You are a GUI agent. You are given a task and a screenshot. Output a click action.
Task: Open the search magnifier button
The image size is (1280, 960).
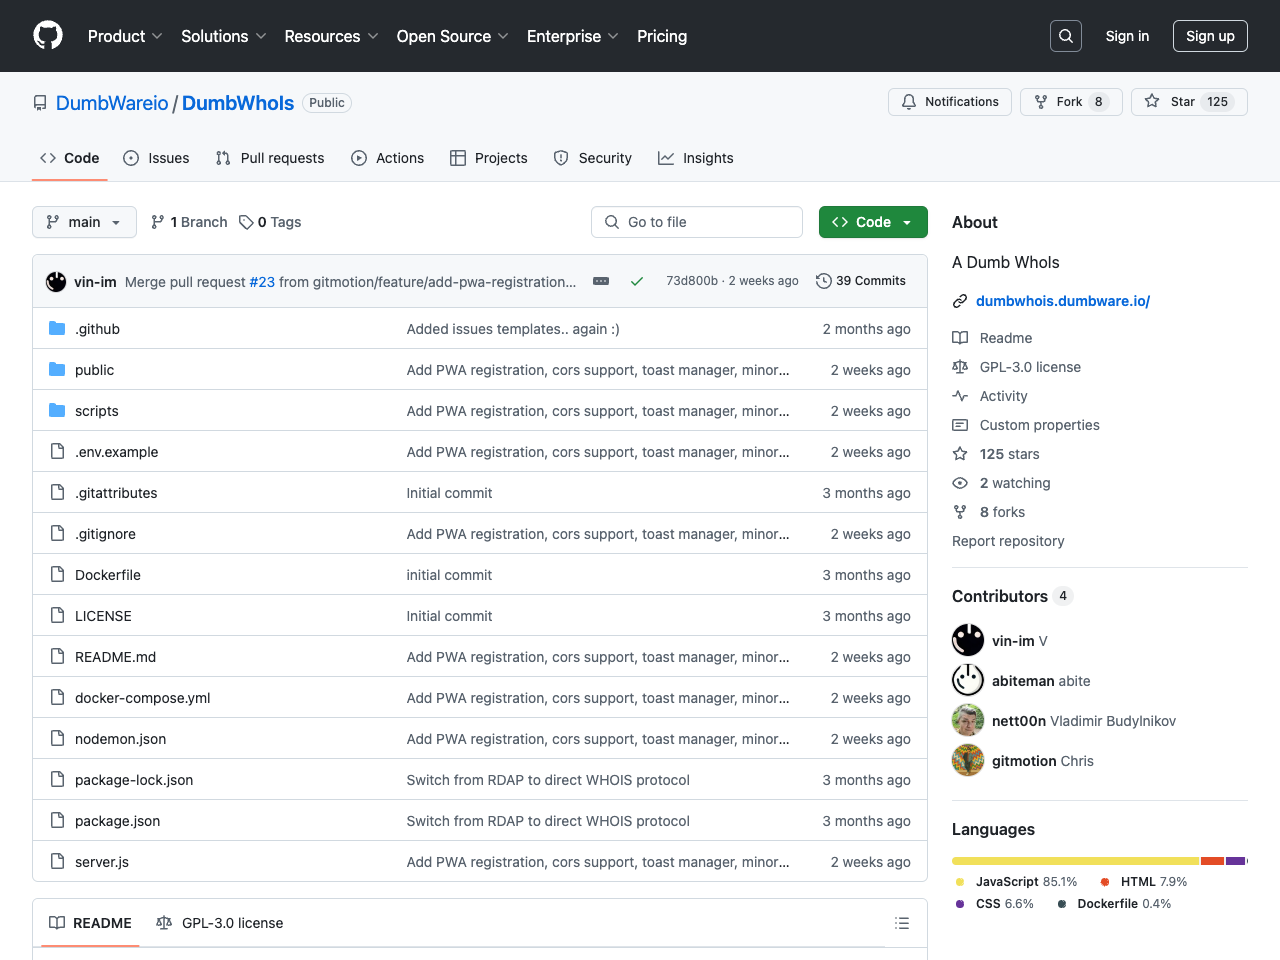pos(1066,36)
